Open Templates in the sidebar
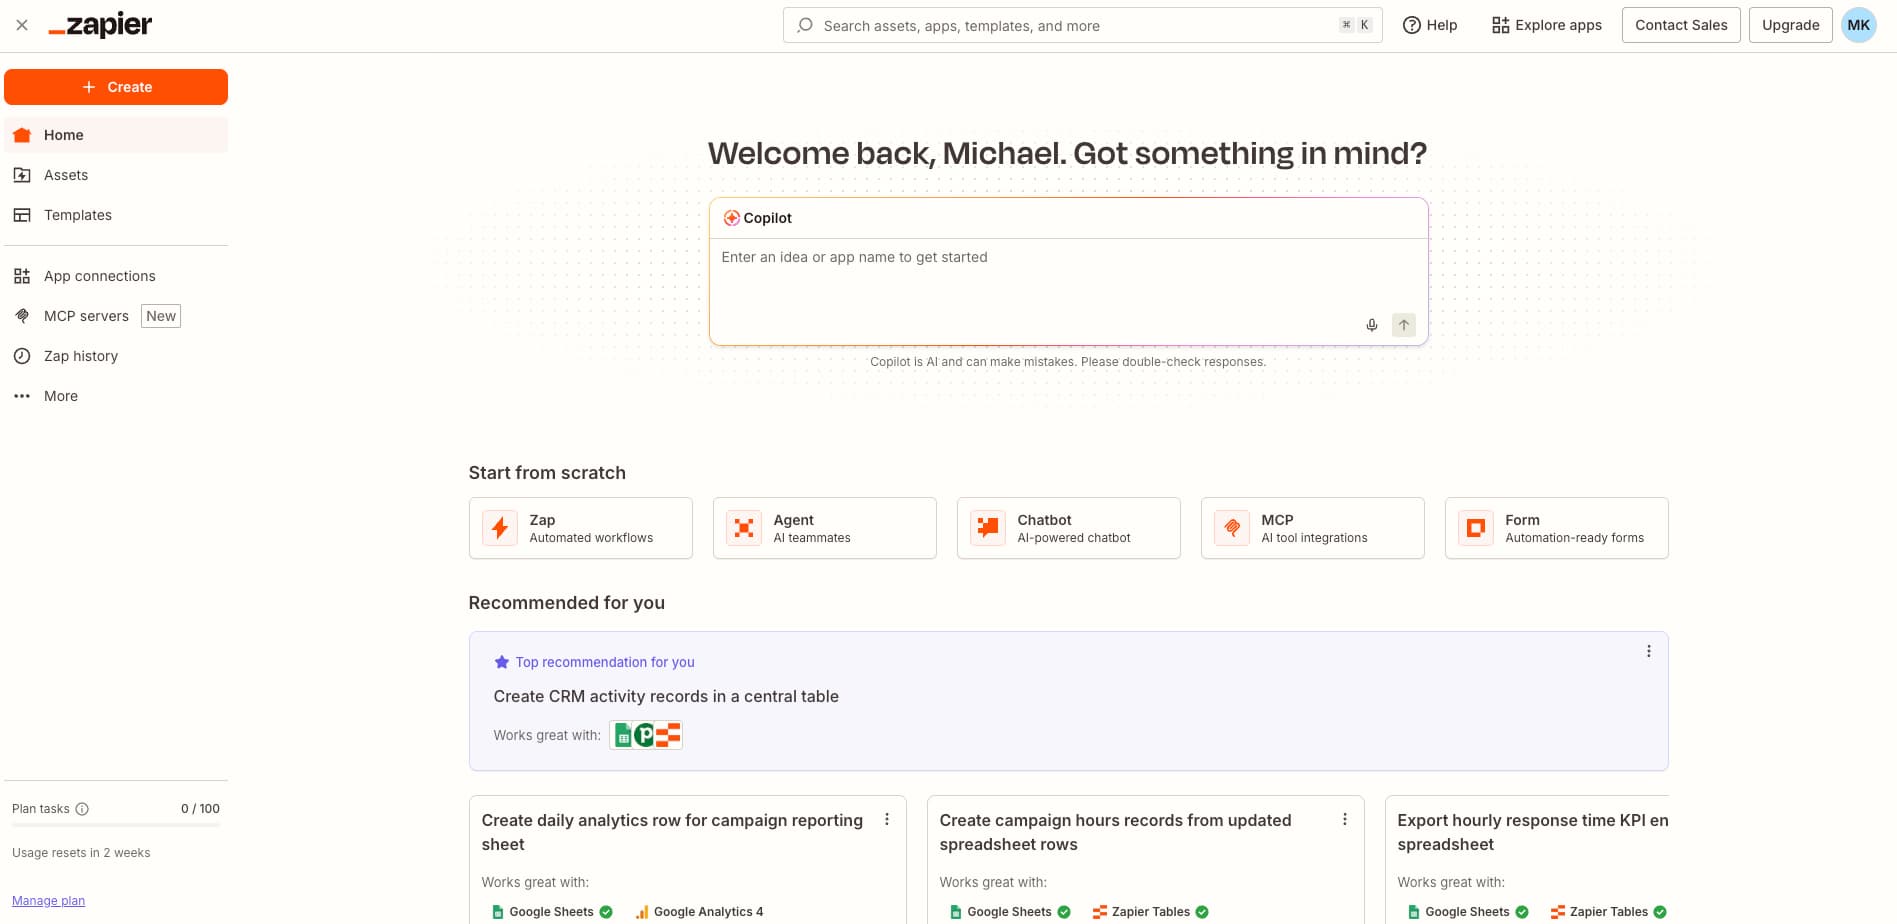This screenshot has width=1897, height=924. point(116,215)
